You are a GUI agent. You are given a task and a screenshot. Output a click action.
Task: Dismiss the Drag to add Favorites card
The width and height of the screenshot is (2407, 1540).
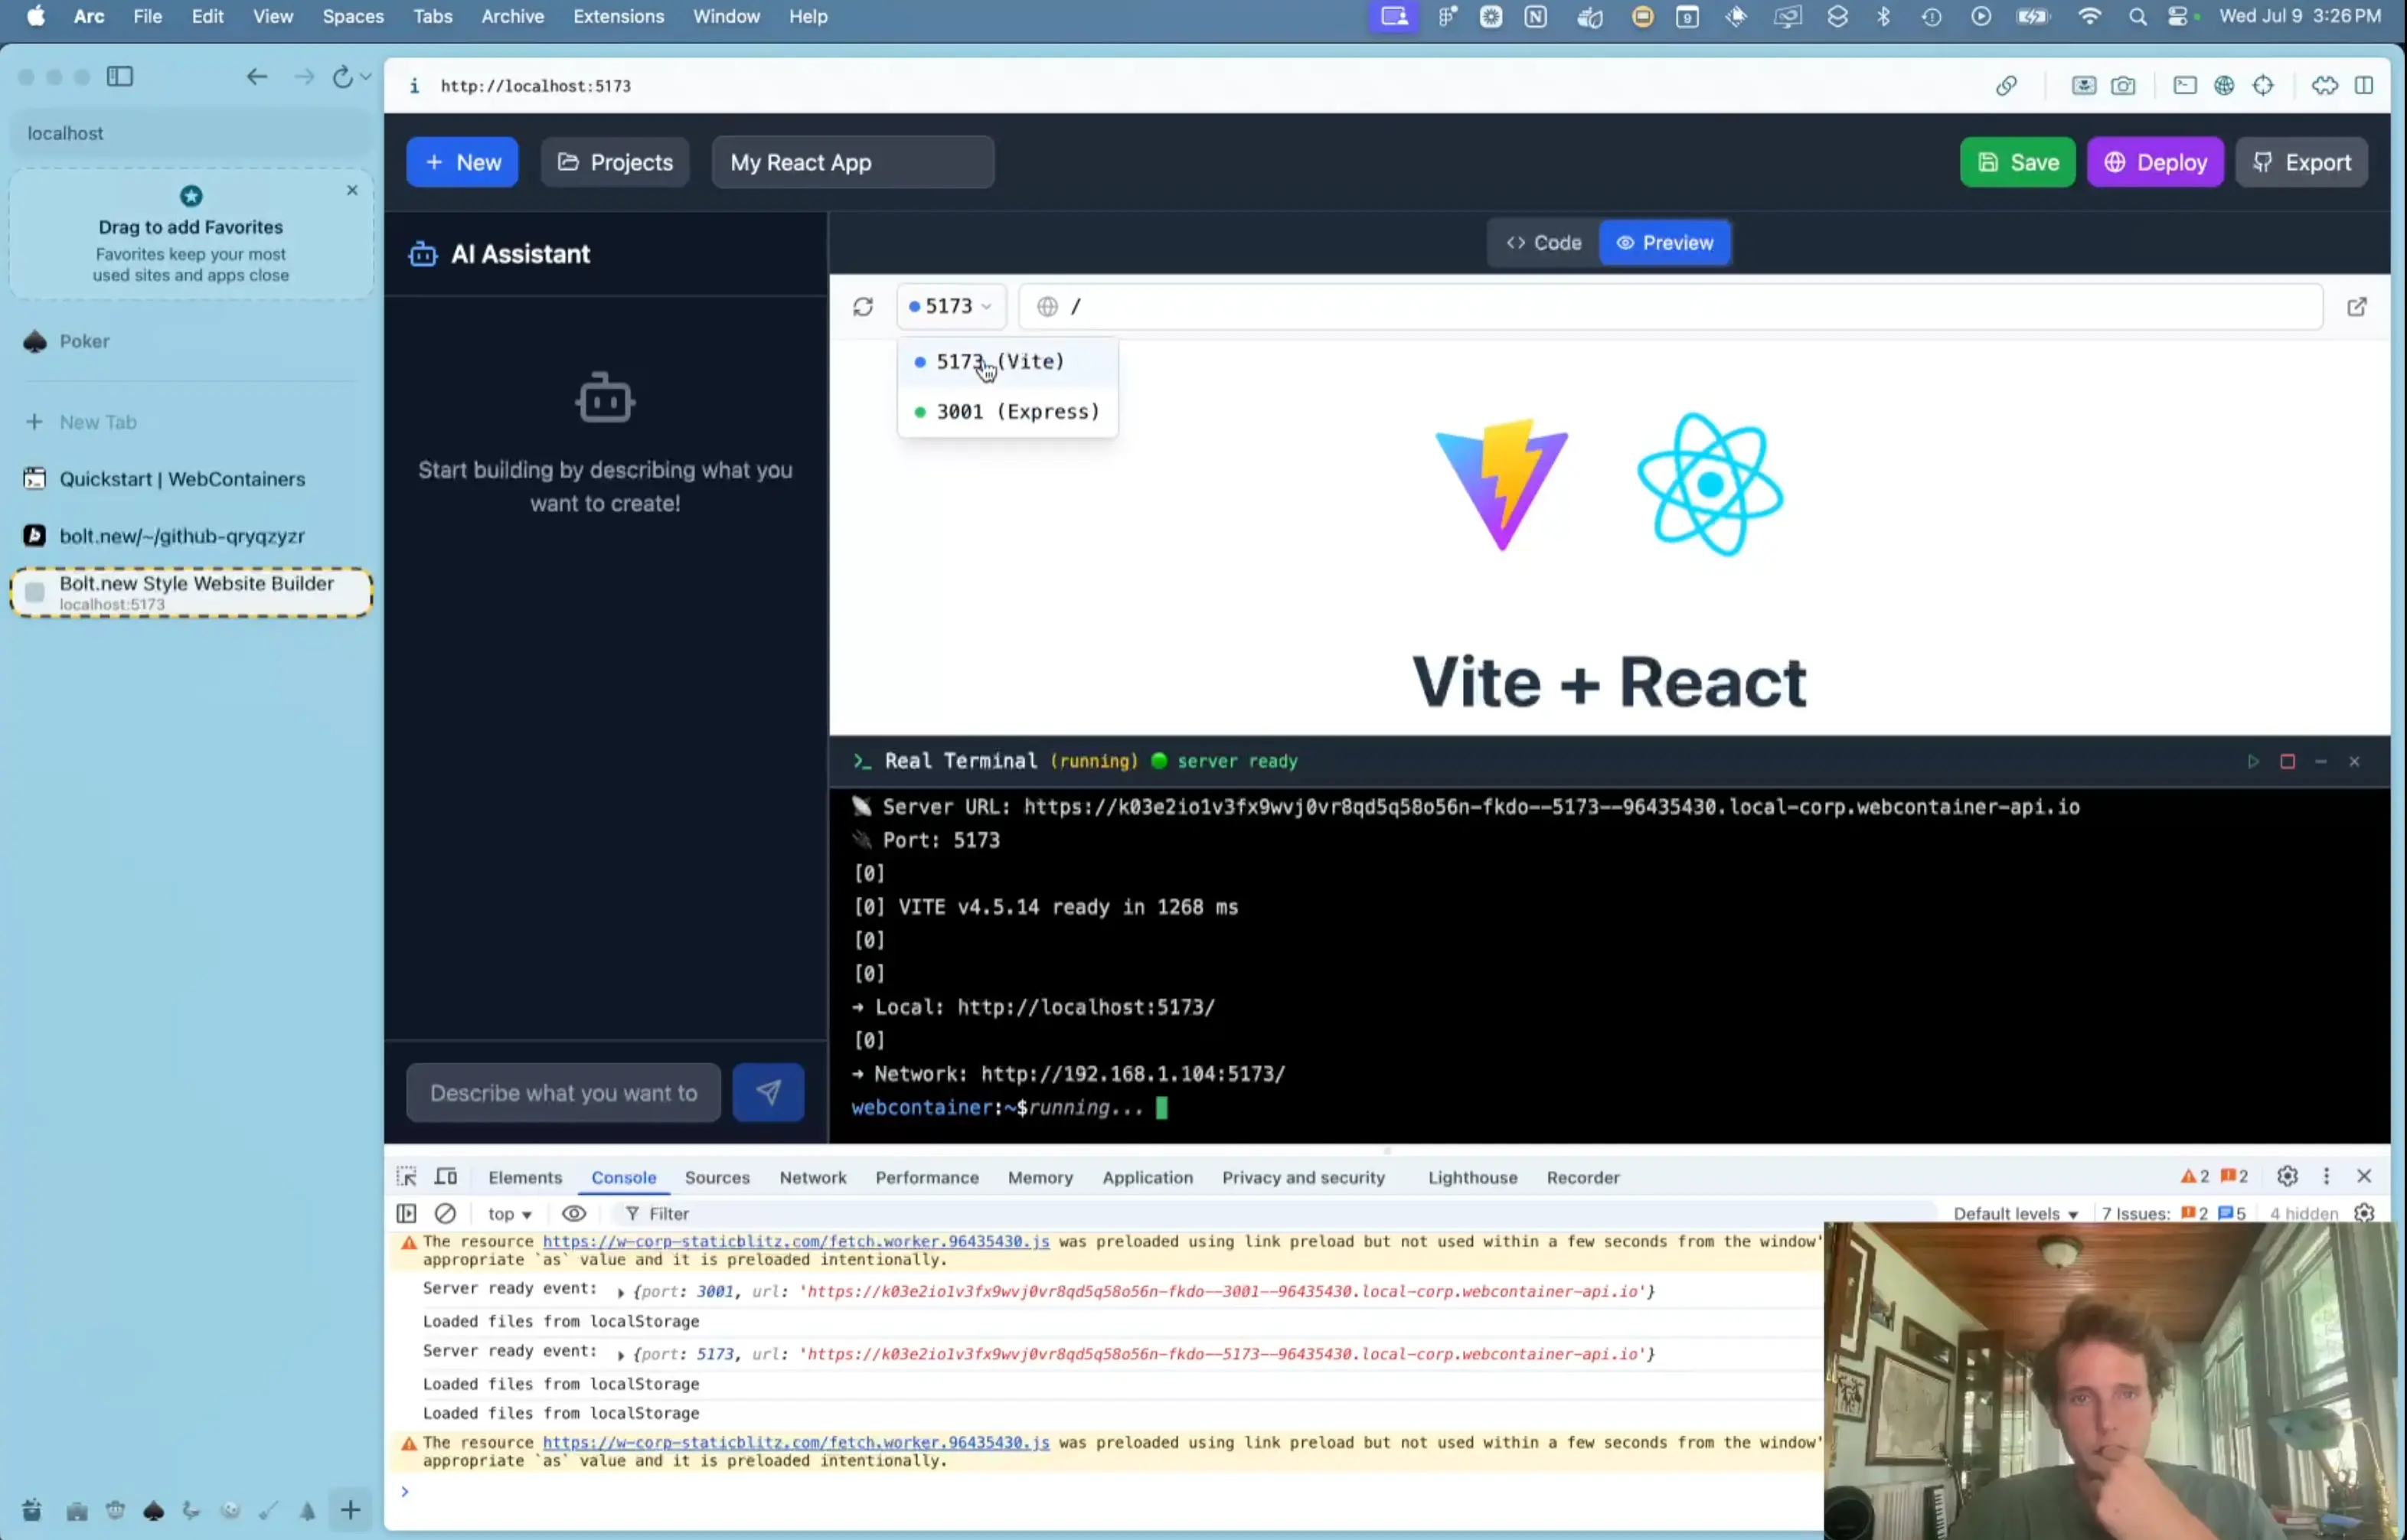click(352, 190)
